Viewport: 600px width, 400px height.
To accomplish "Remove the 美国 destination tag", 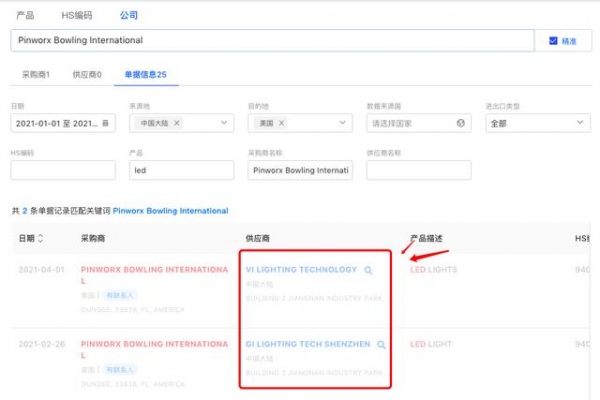I will (281, 123).
